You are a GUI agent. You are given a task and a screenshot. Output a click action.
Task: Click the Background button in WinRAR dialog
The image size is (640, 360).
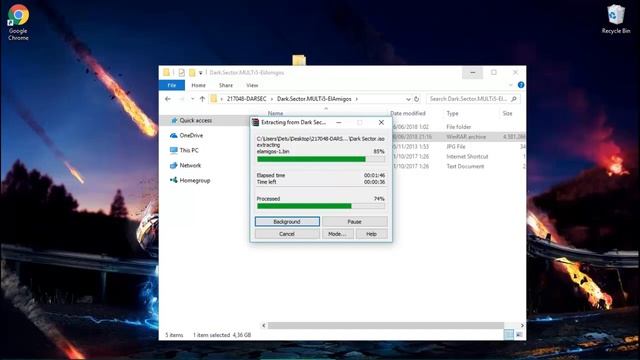[287, 222]
